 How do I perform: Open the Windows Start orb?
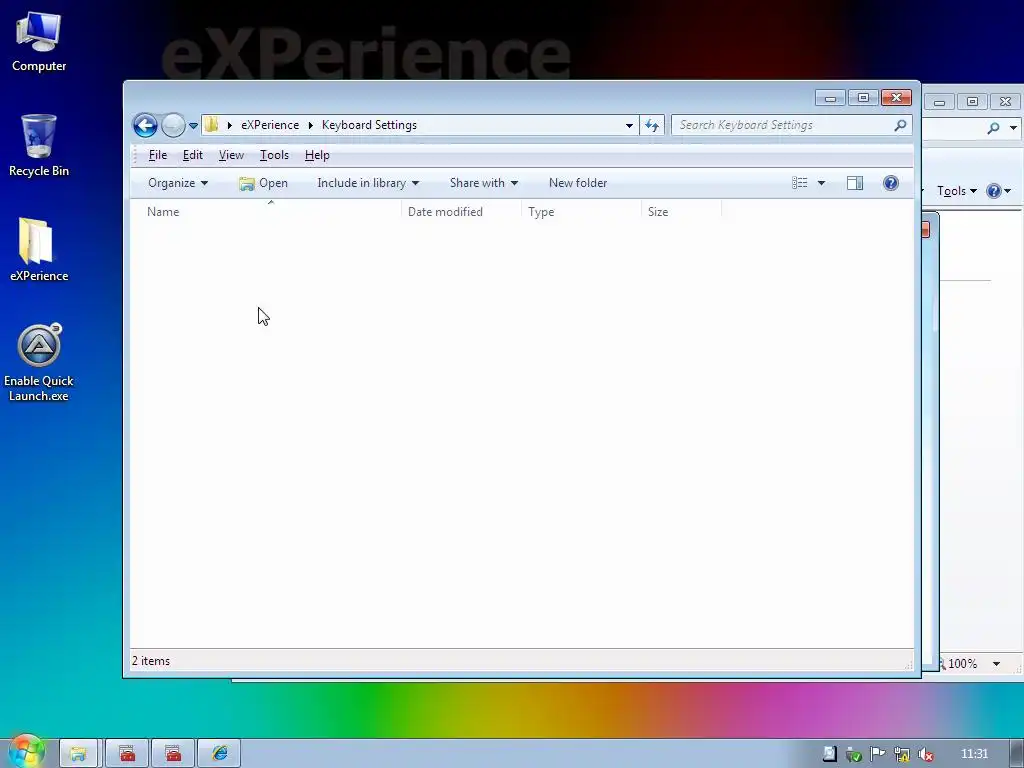(26, 752)
